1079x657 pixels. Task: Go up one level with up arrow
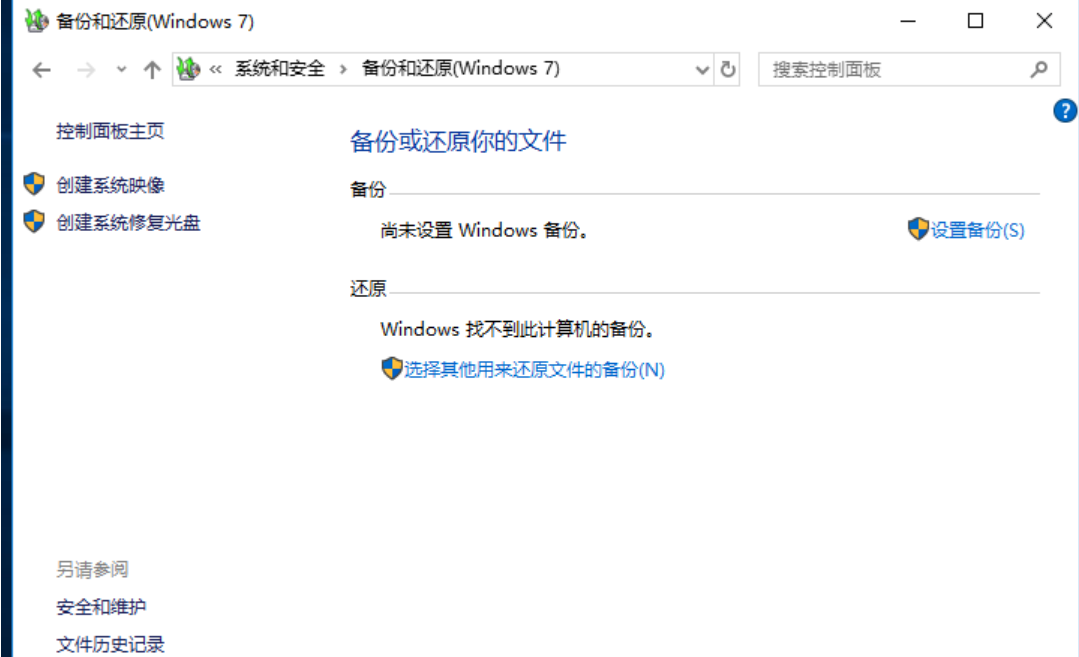tap(152, 69)
